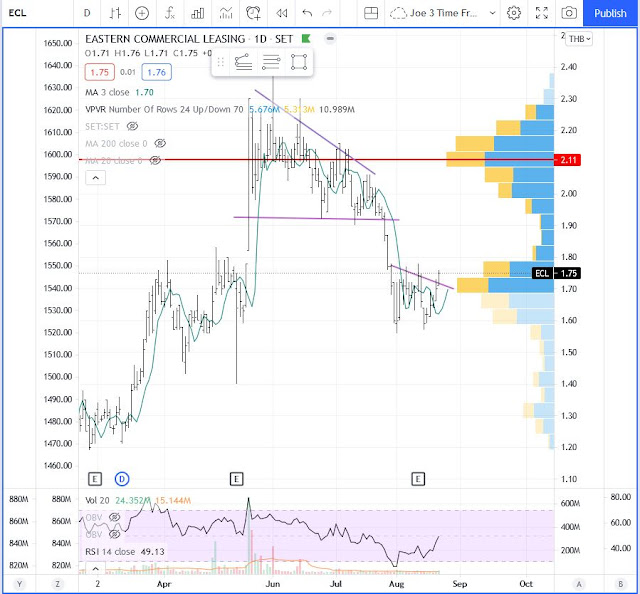The height and width of the screenshot is (594, 640).
Task: Click the sell price 1.75 button
Action: (100, 72)
